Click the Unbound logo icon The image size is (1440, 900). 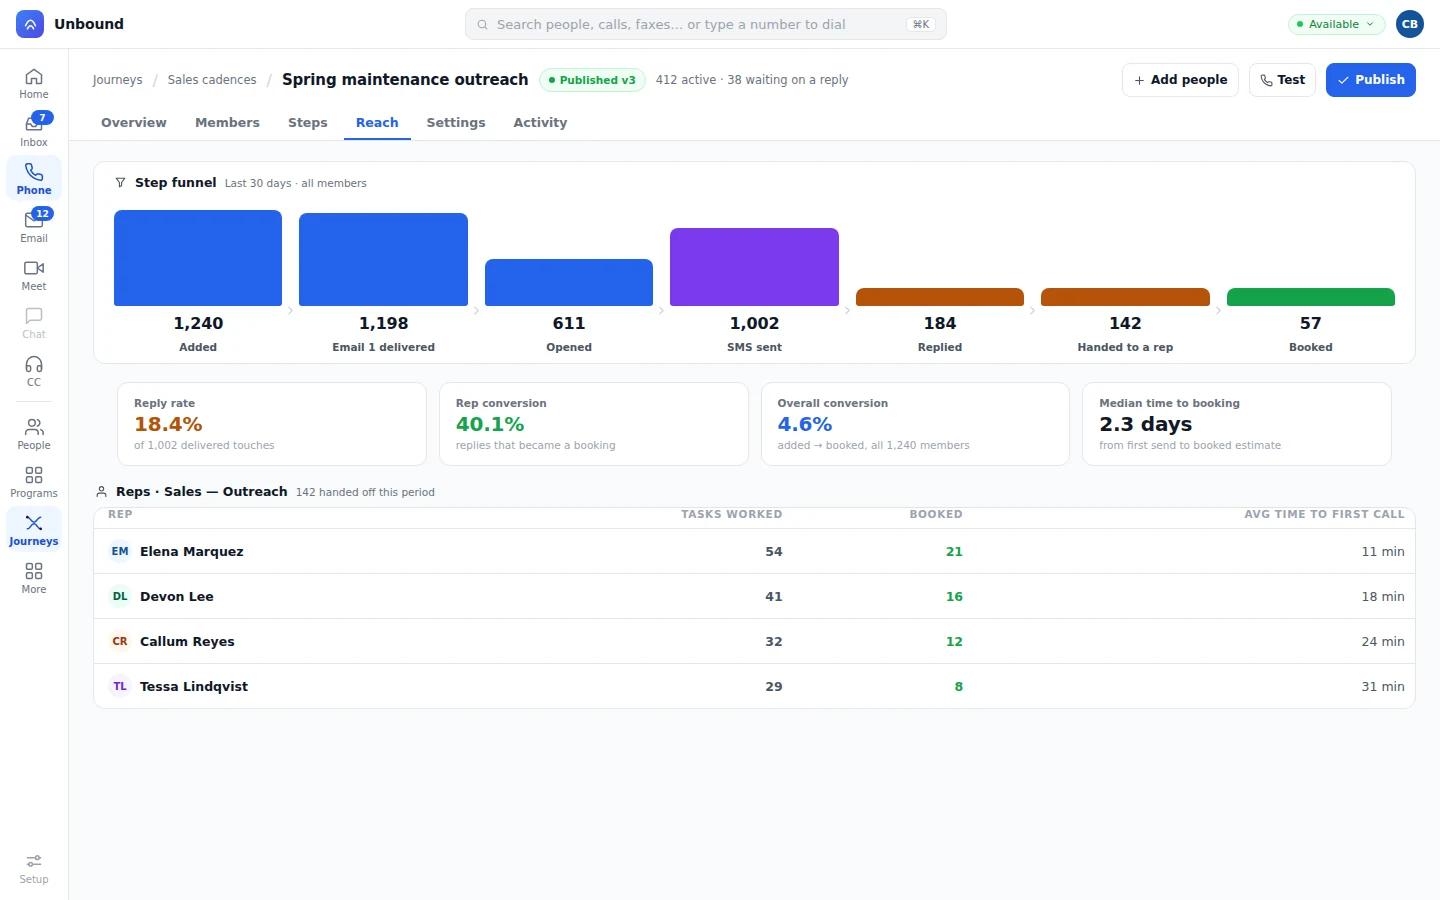[x=30, y=24]
